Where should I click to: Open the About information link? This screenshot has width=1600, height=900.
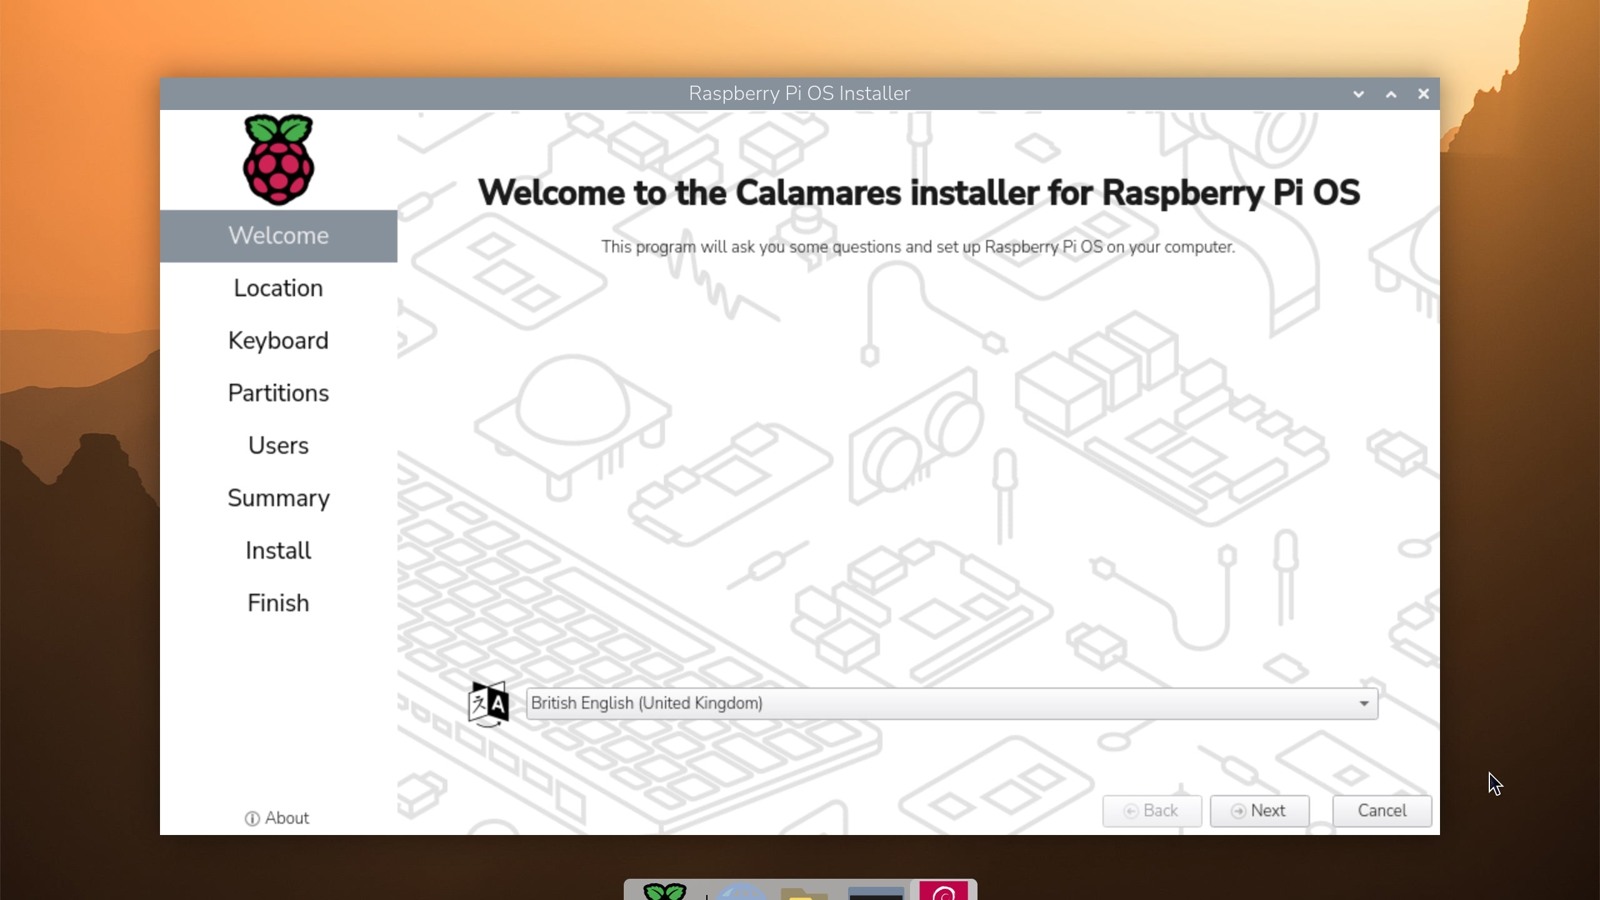277,818
